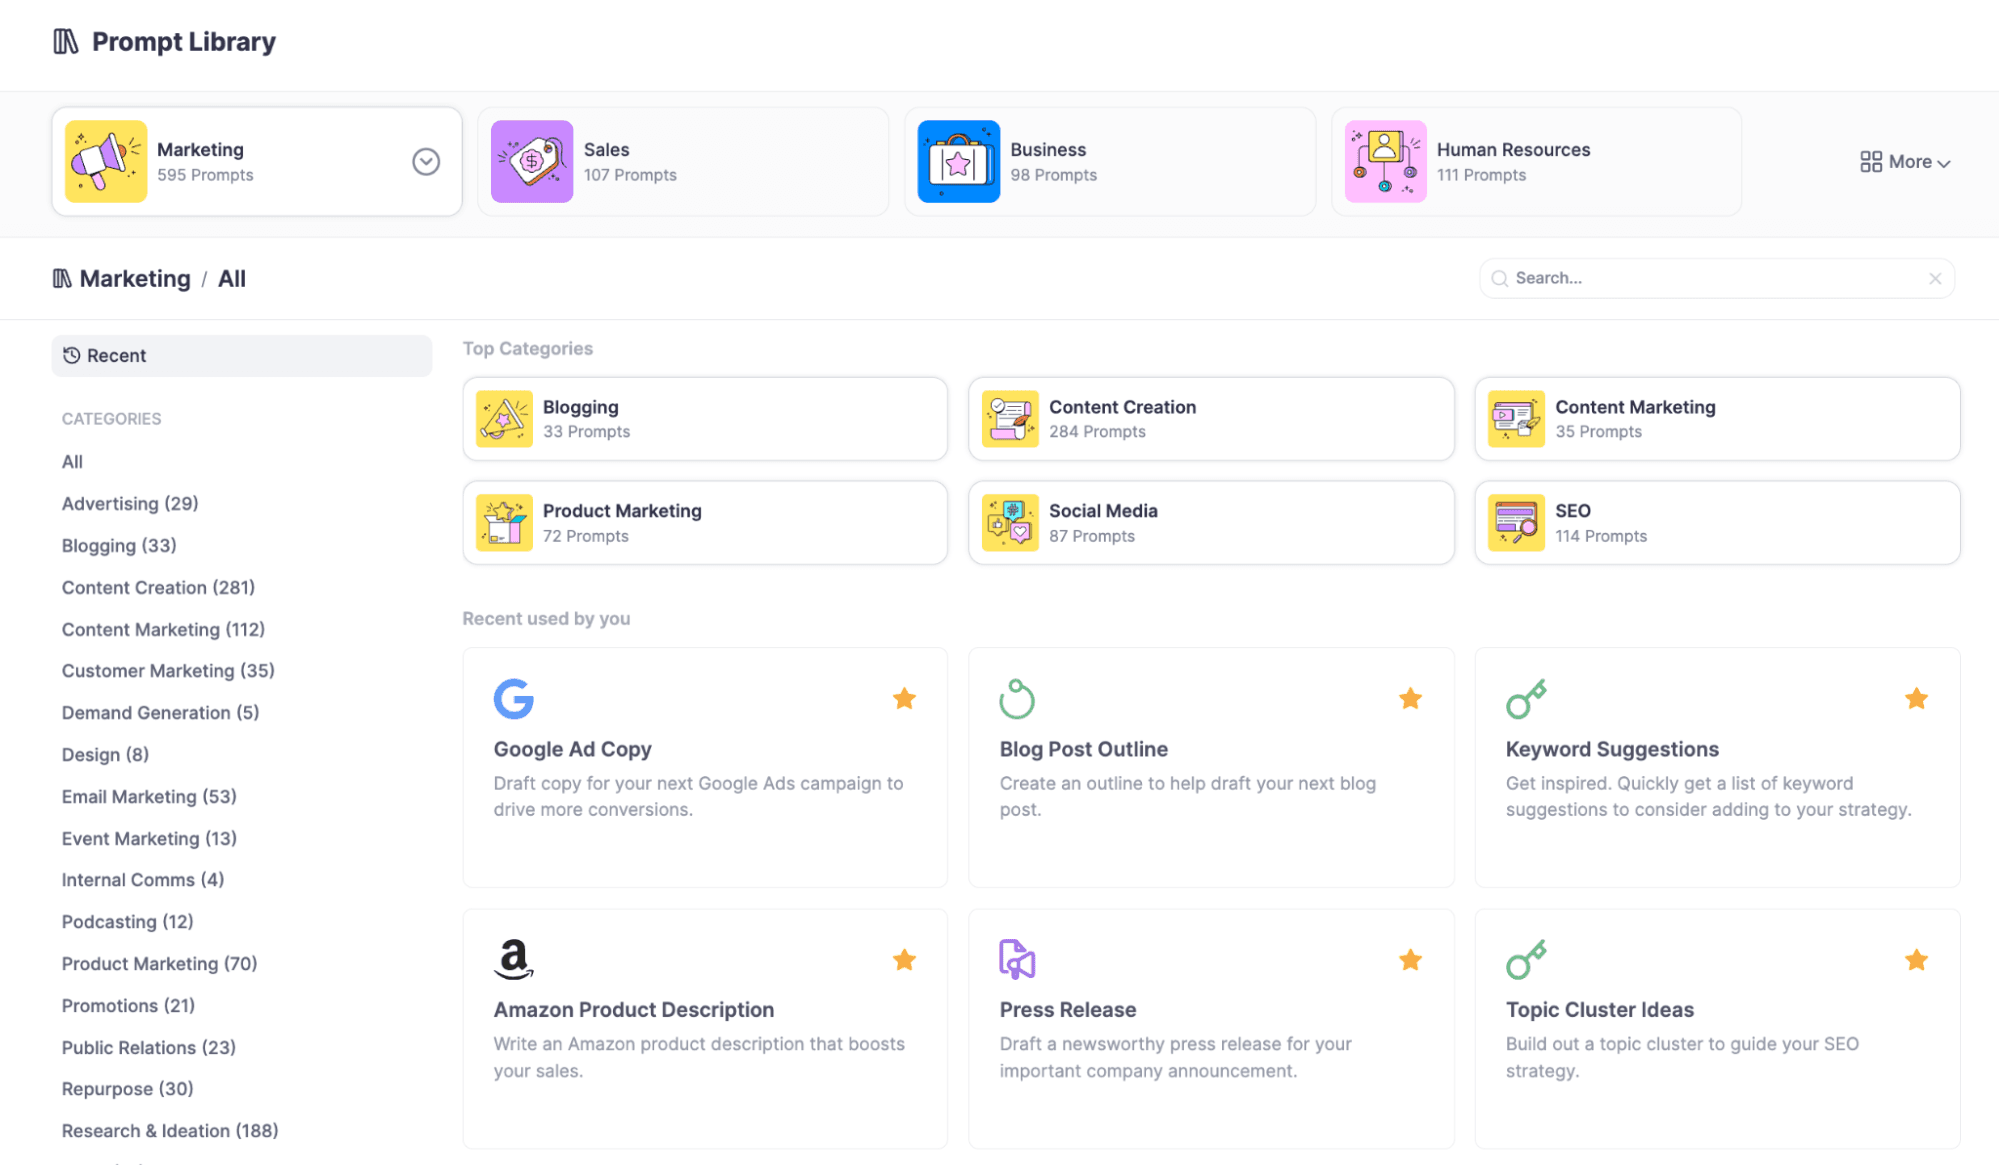1999x1166 pixels.
Task: Toggle favorite star on Topic Cluster Ideas
Action: point(1916,960)
